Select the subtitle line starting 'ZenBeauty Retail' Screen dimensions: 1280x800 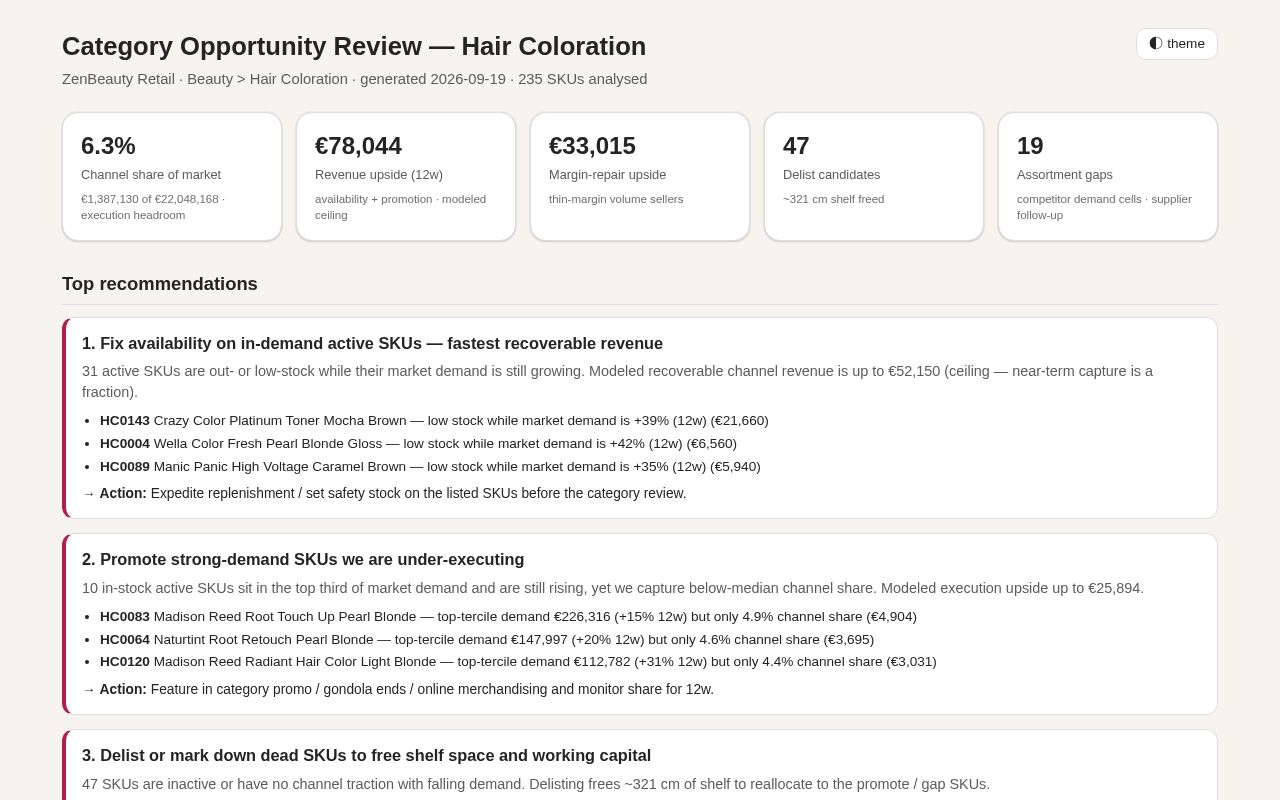(x=355, y=79)
